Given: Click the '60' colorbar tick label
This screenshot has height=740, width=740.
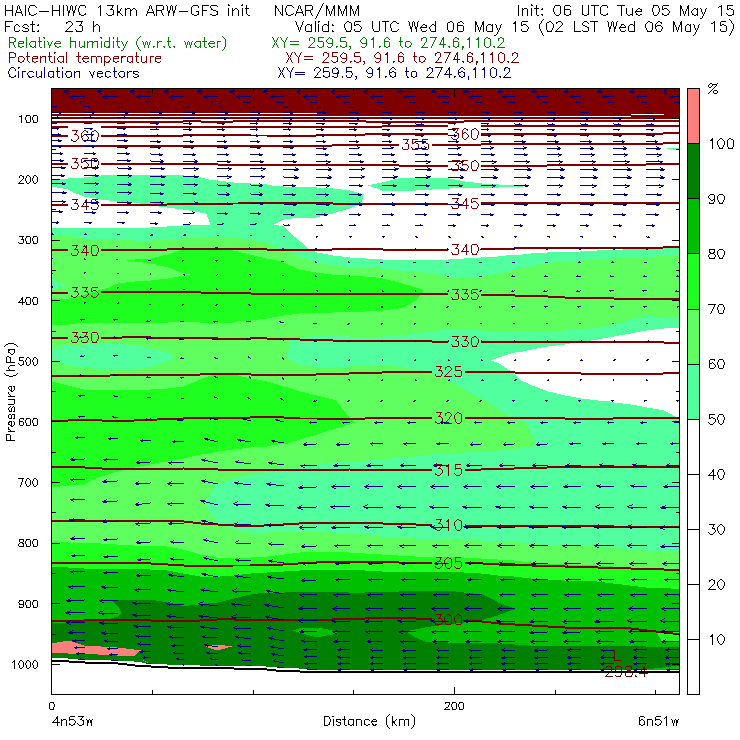Looking at the screenshot, I should point(716,364).
